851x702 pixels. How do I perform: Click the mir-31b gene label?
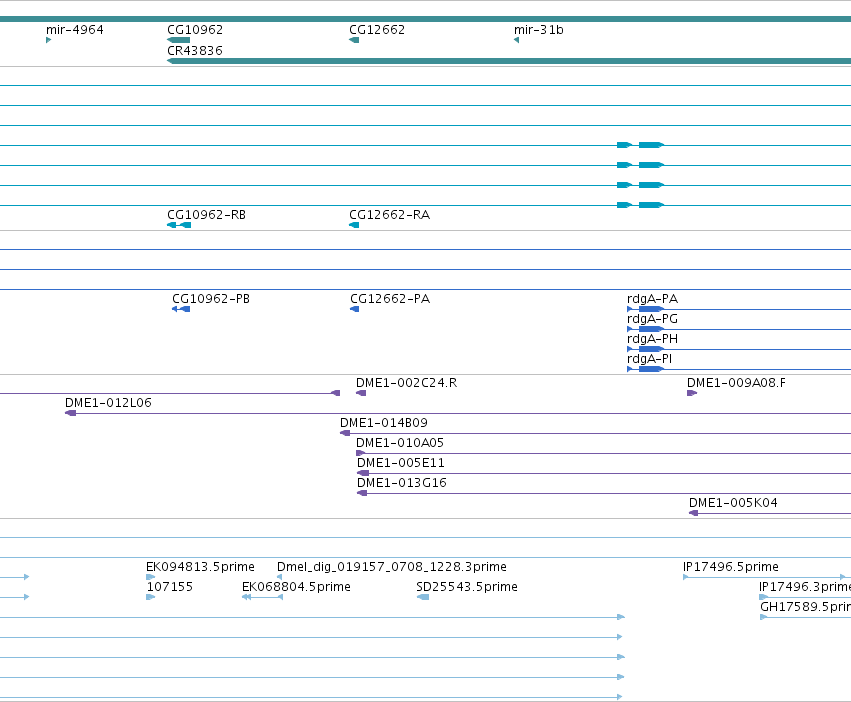pos(538,30)
